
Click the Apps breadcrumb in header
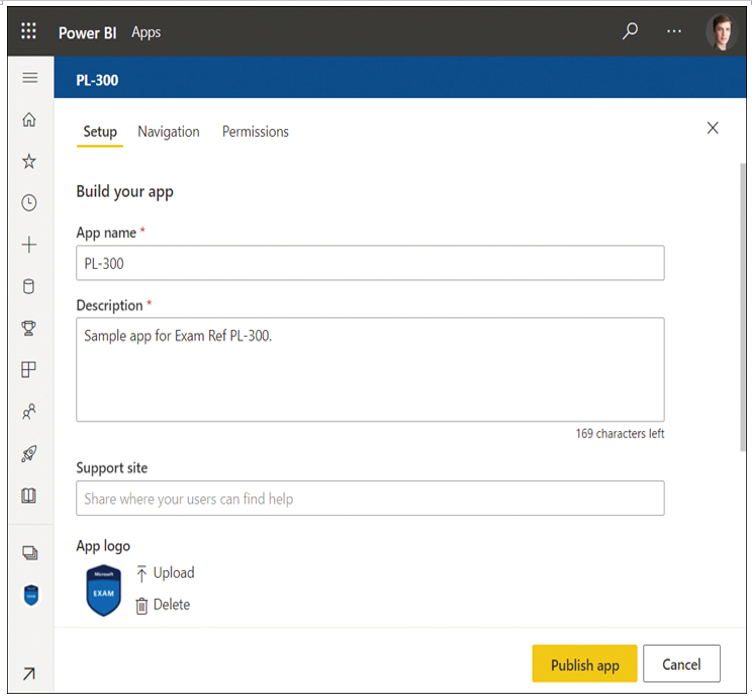(146, 33)
